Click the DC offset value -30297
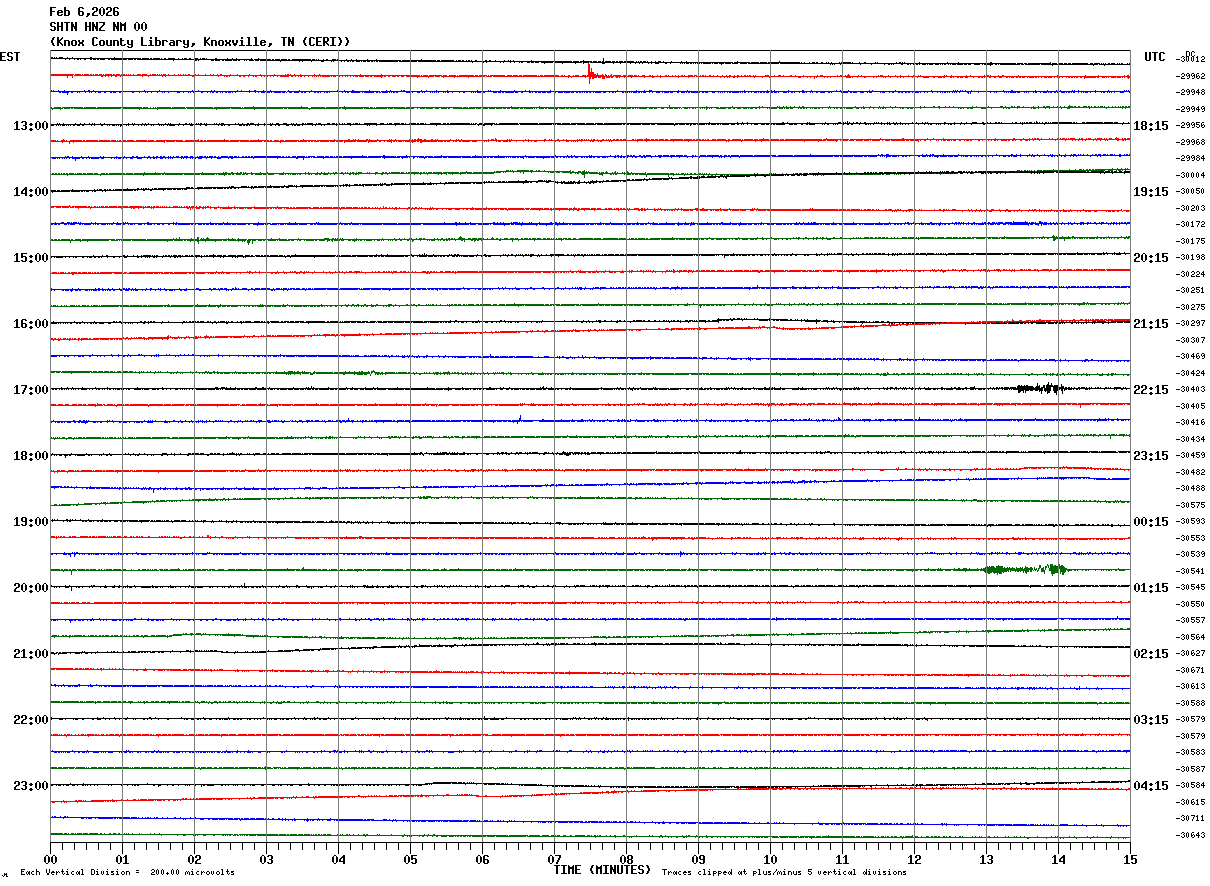The width and height of the screenshot is (1210, 886). [x=1191, y=324]
